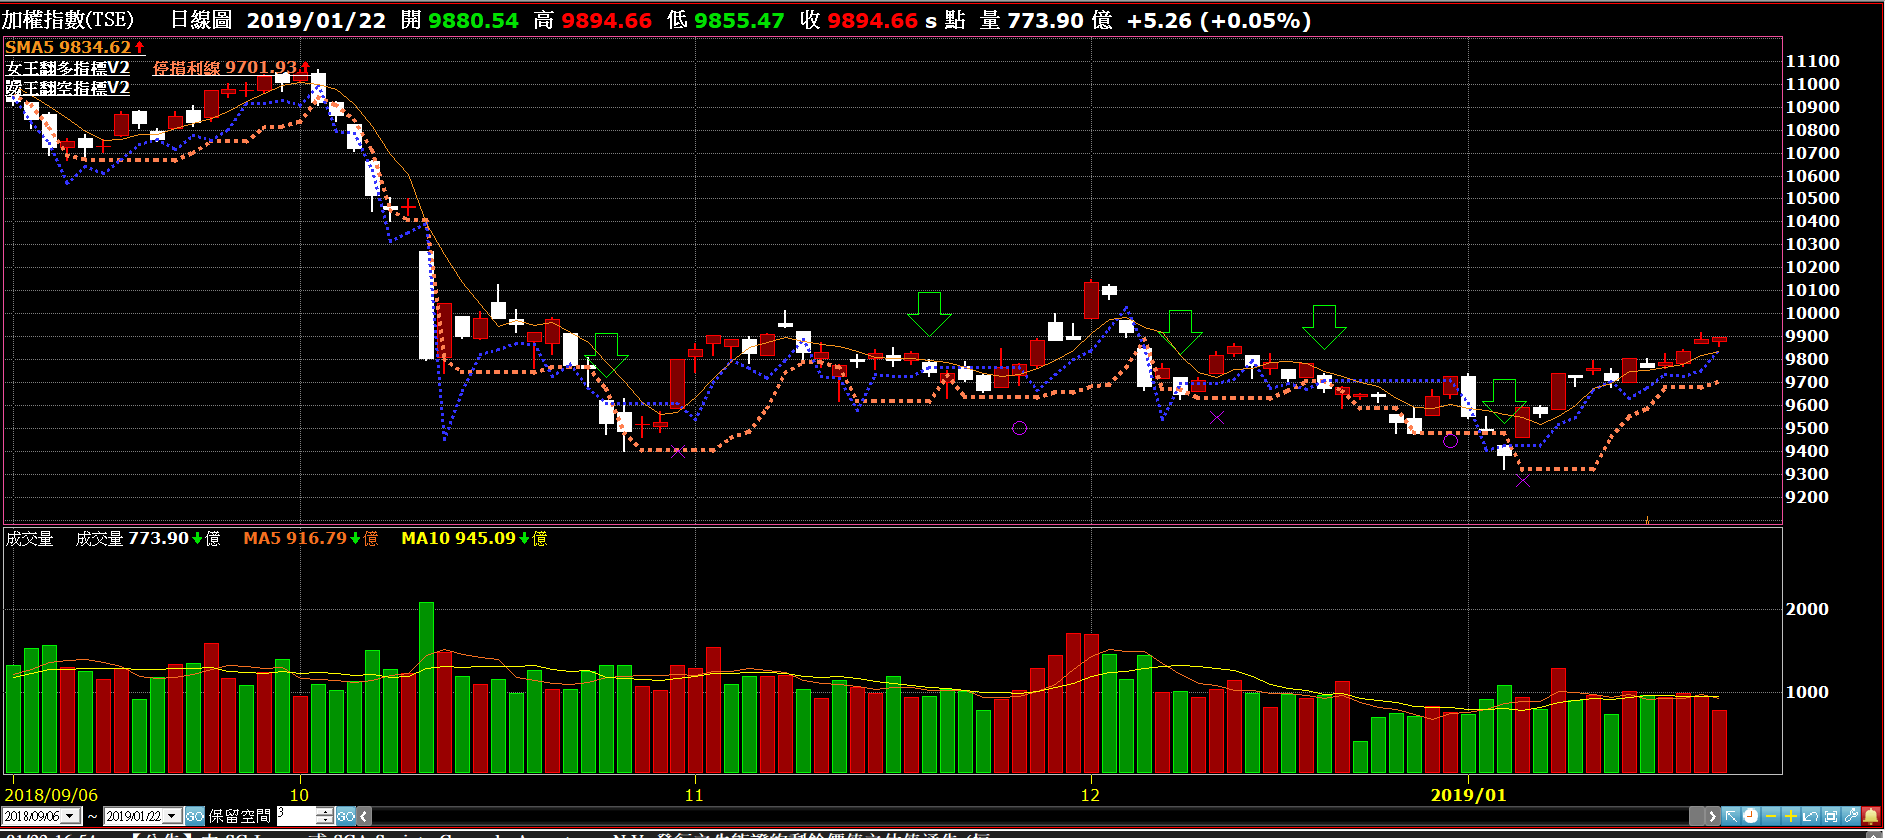Click the 霸王翻空指標V2 indicator label
Screen dimensions: 1886x838
[x=68, y=87]
